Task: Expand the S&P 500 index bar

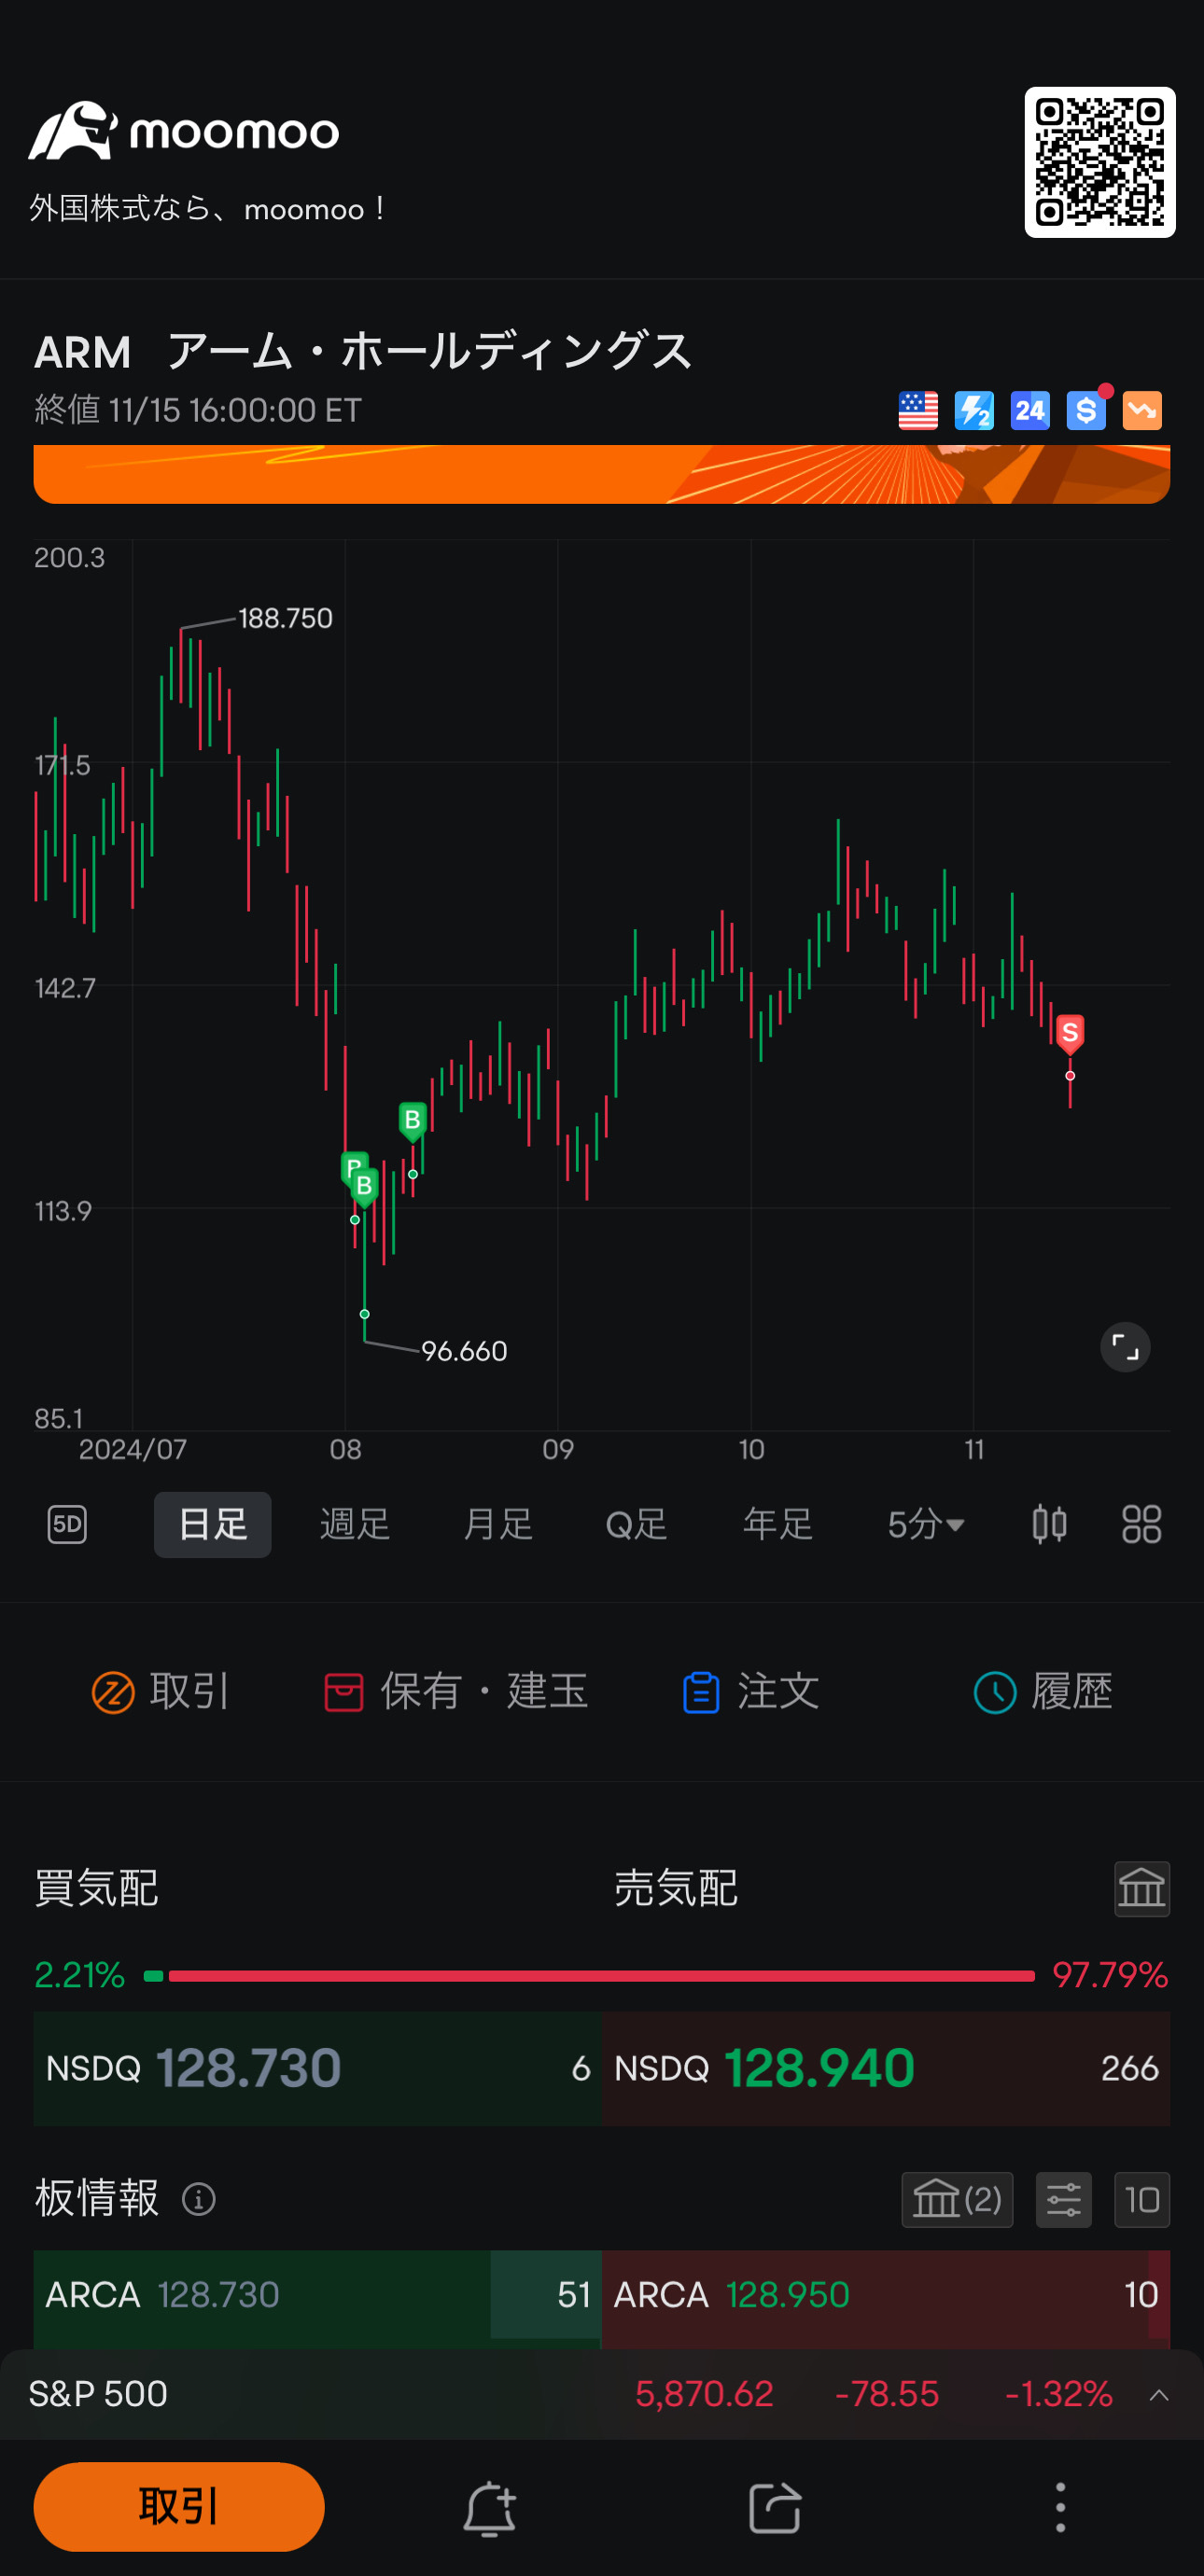Action: pyautogui.click(x=1159, y=2394)
